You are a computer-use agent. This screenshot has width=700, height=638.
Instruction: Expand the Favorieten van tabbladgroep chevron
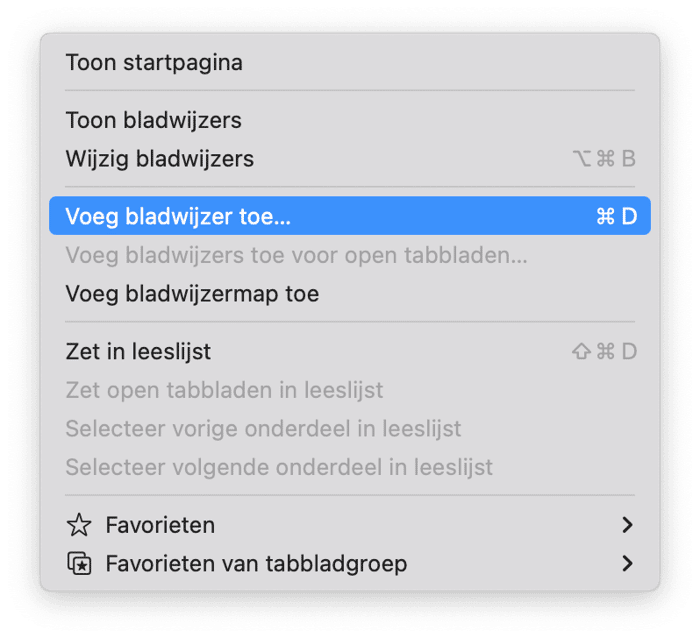tap(627, 563)
